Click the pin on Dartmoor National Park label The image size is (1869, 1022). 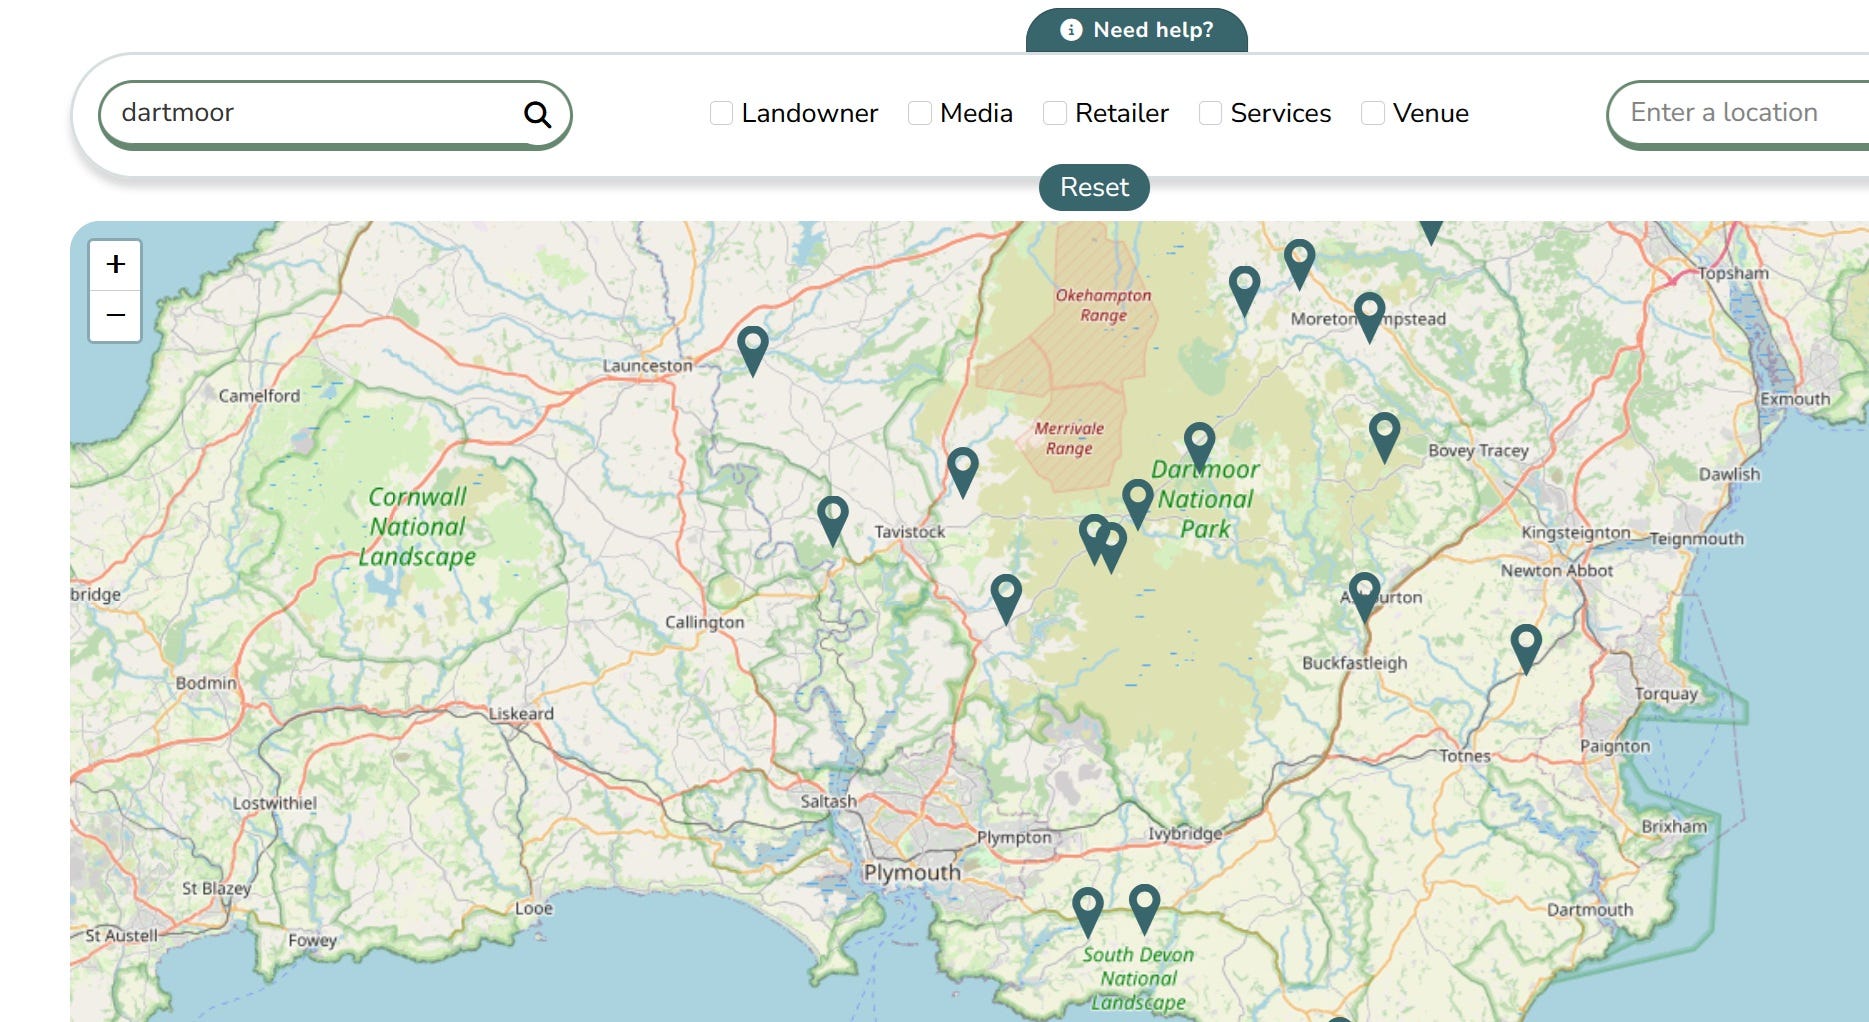[1199, 447]
